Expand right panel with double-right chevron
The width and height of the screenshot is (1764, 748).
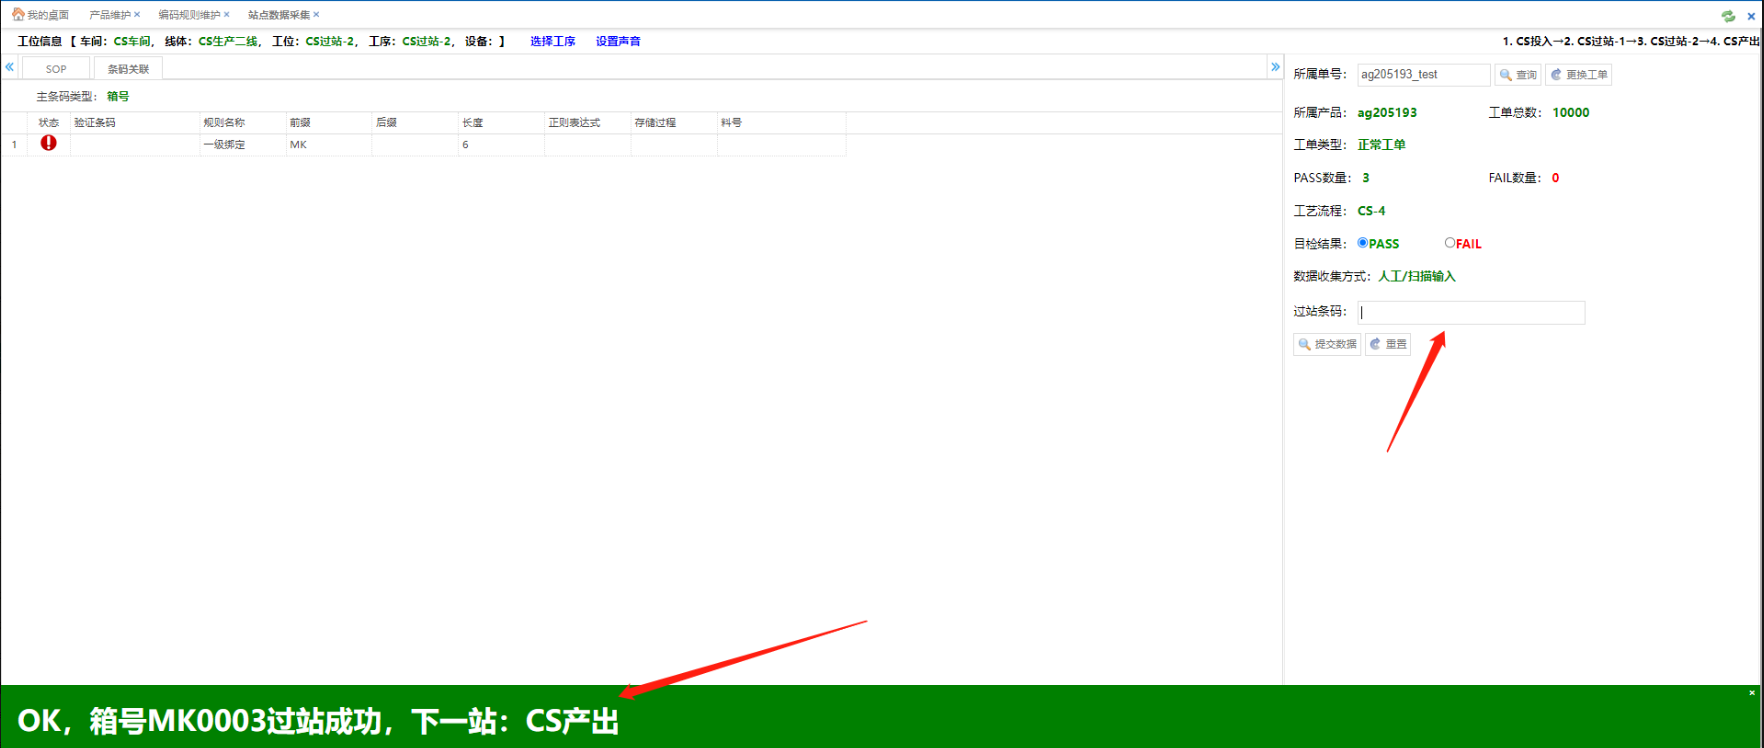tap(1275, 67)
